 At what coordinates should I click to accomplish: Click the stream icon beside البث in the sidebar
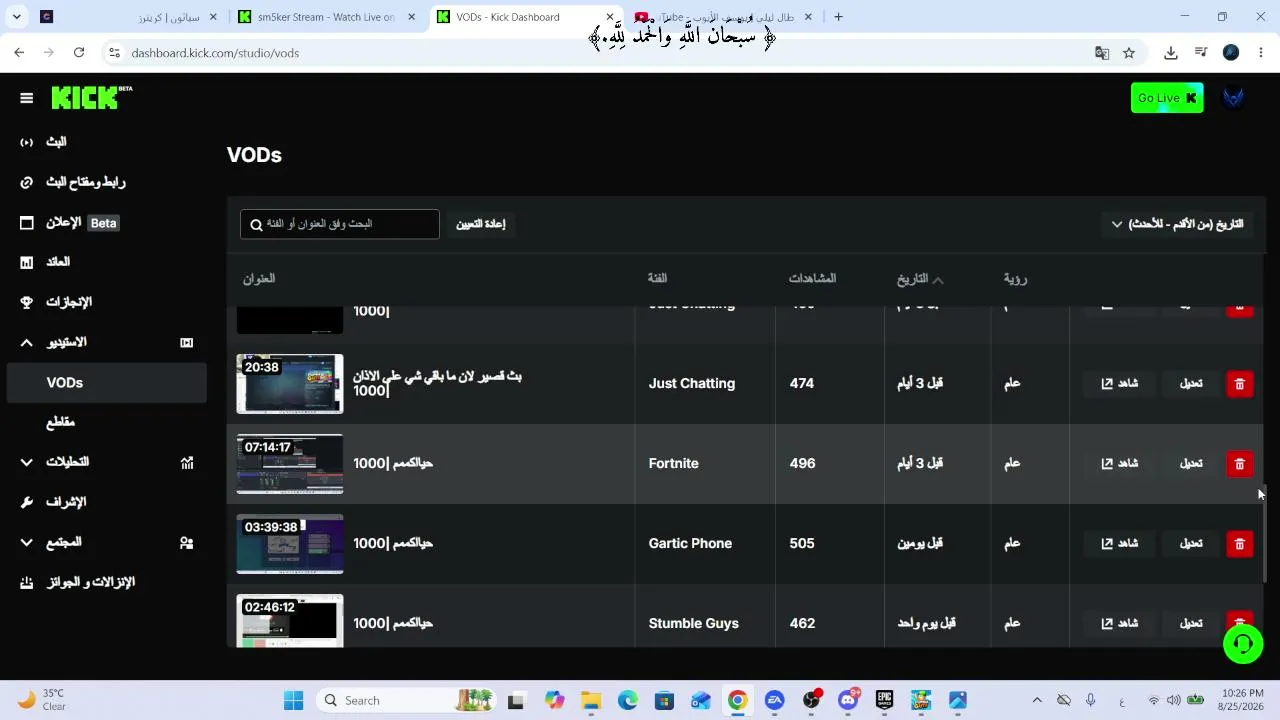[27, 142]
